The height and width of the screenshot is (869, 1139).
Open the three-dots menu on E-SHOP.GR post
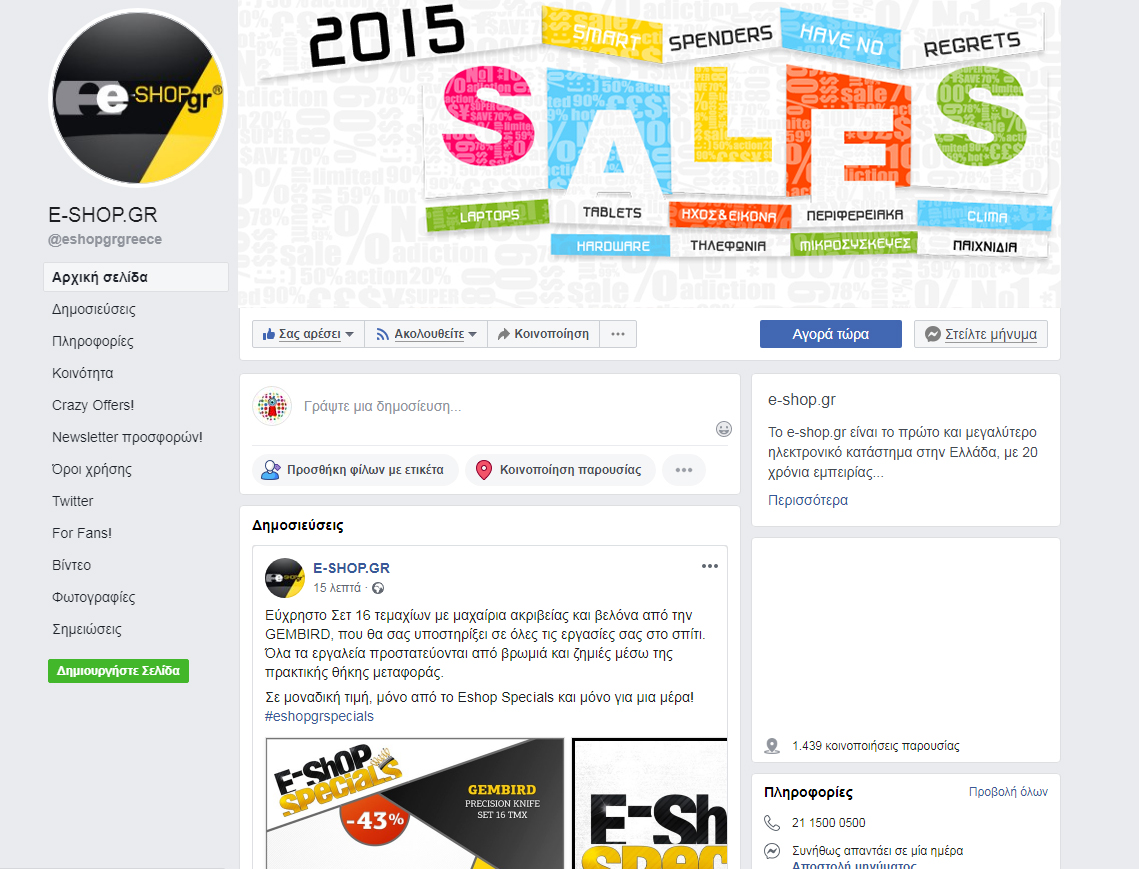point(710,566)
